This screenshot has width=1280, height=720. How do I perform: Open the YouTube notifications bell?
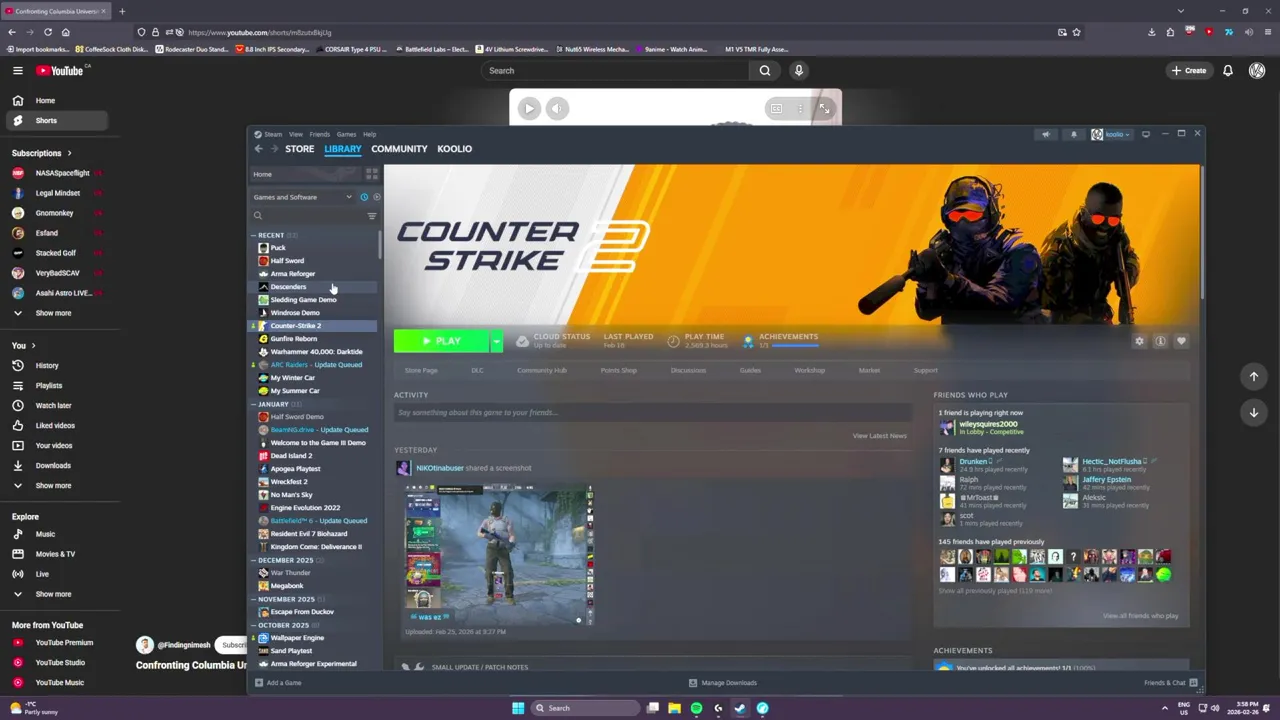click(1228, 70)
